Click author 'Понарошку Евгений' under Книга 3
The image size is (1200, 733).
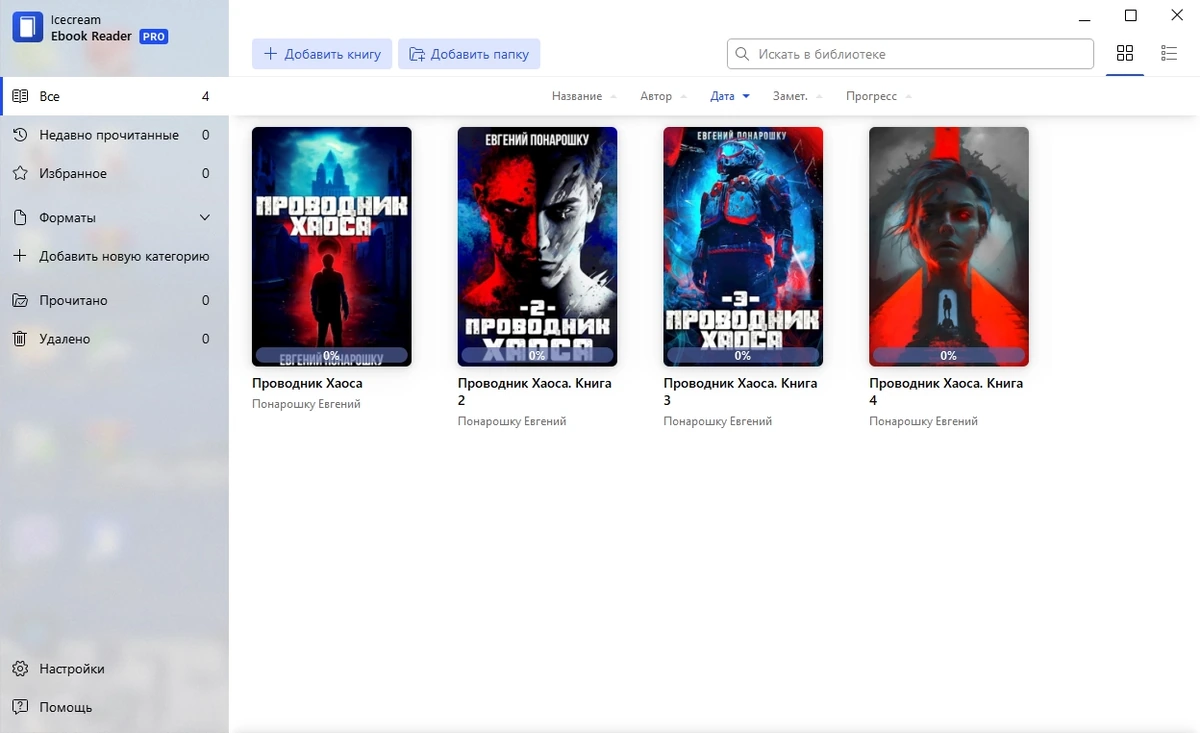tap(718, 422)
